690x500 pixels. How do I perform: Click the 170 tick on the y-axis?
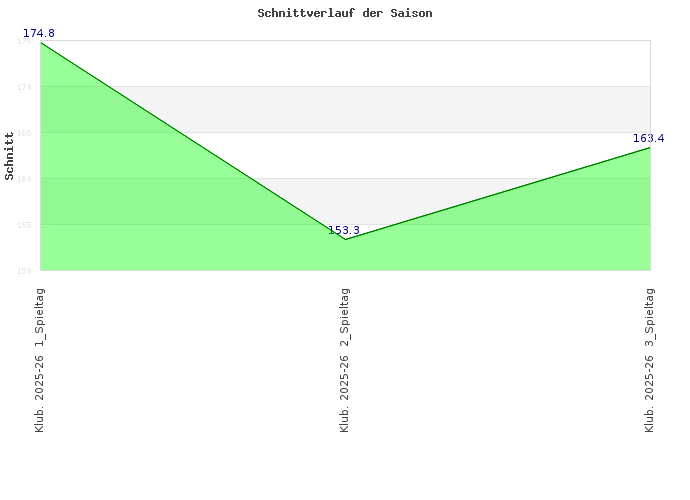pos(25,87)
